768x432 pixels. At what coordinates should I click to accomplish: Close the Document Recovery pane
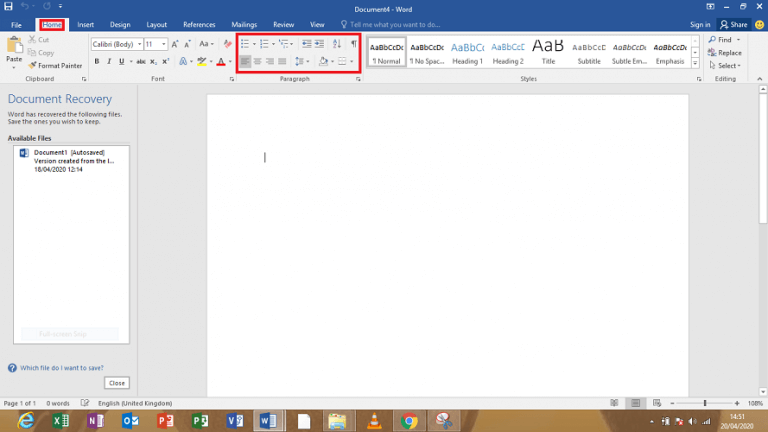[x=117, y=383]
